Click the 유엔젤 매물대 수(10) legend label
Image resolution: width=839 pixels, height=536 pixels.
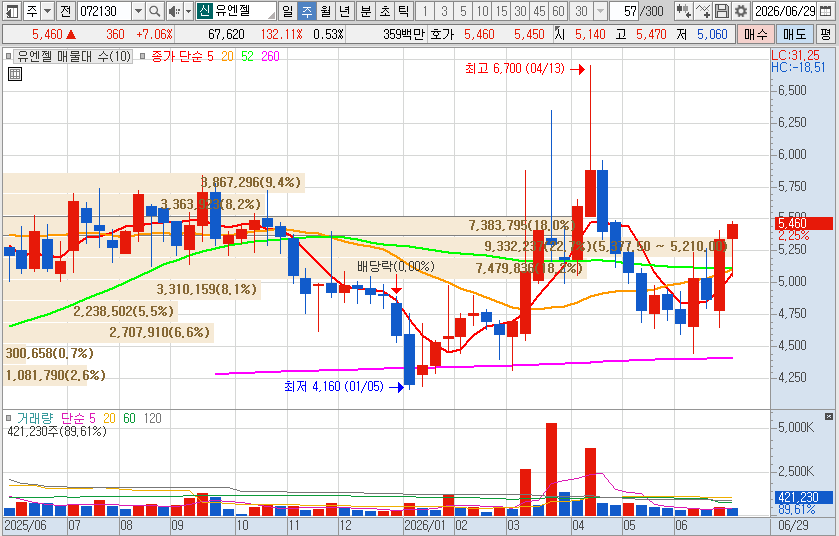click(73, 56)
